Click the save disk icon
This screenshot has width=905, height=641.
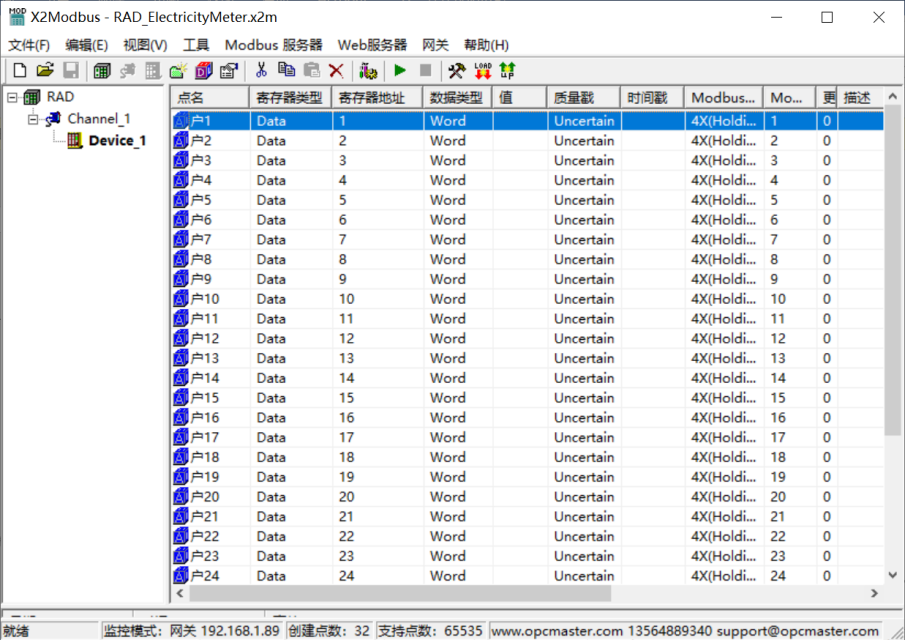pos(70,70)
